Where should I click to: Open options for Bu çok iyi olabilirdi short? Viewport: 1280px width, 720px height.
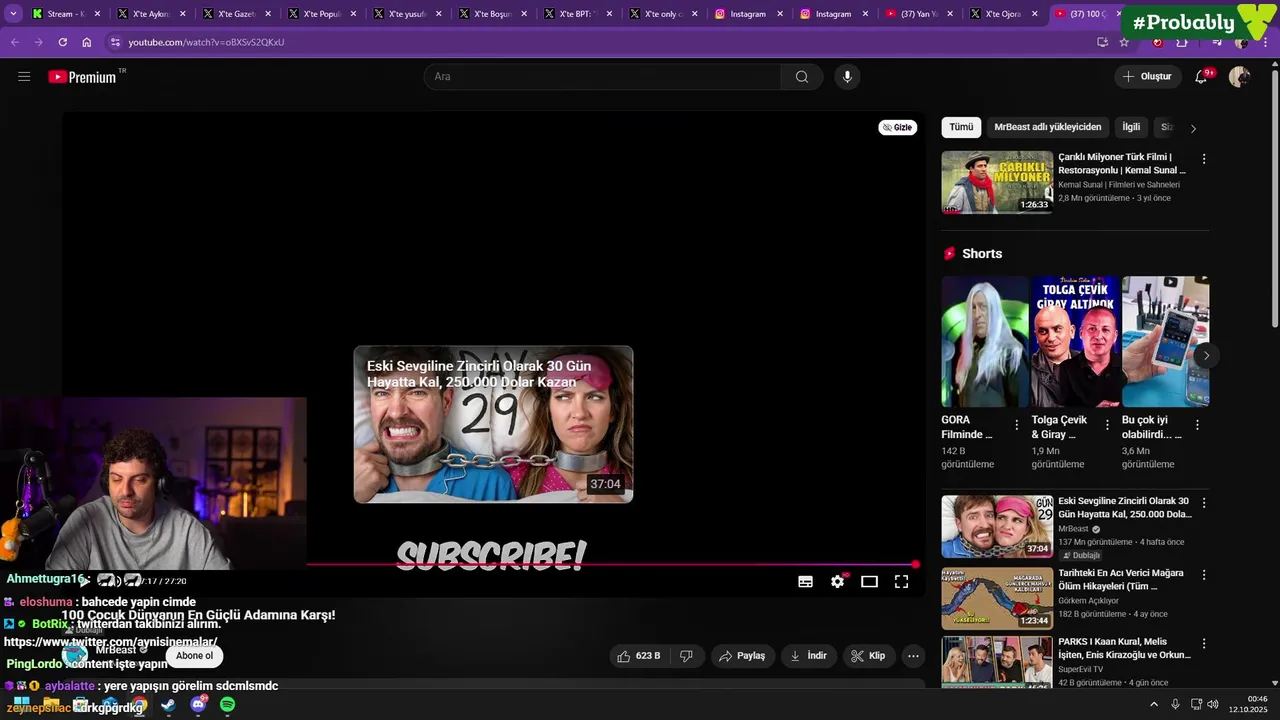[x=1197, y=425]
